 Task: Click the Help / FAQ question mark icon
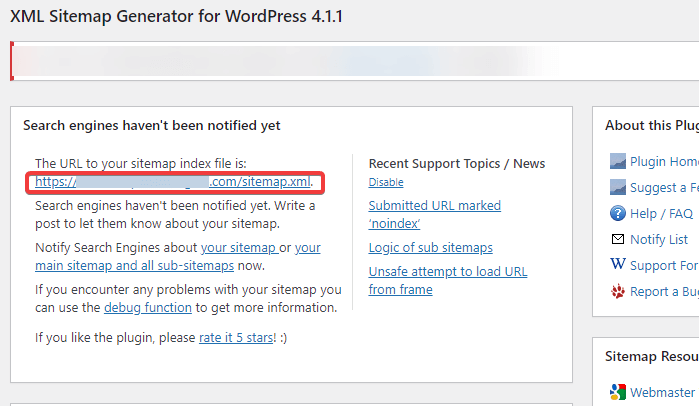click(x=617, y=213)
